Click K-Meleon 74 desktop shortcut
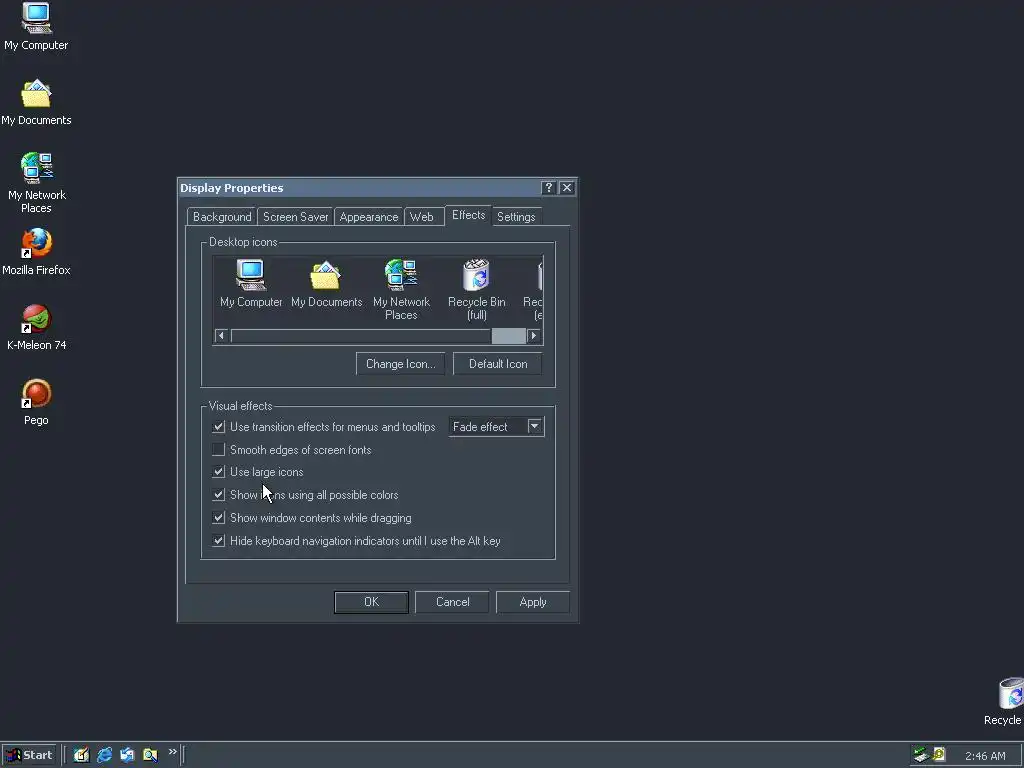1024x768 pixels. tap(36, 327)
